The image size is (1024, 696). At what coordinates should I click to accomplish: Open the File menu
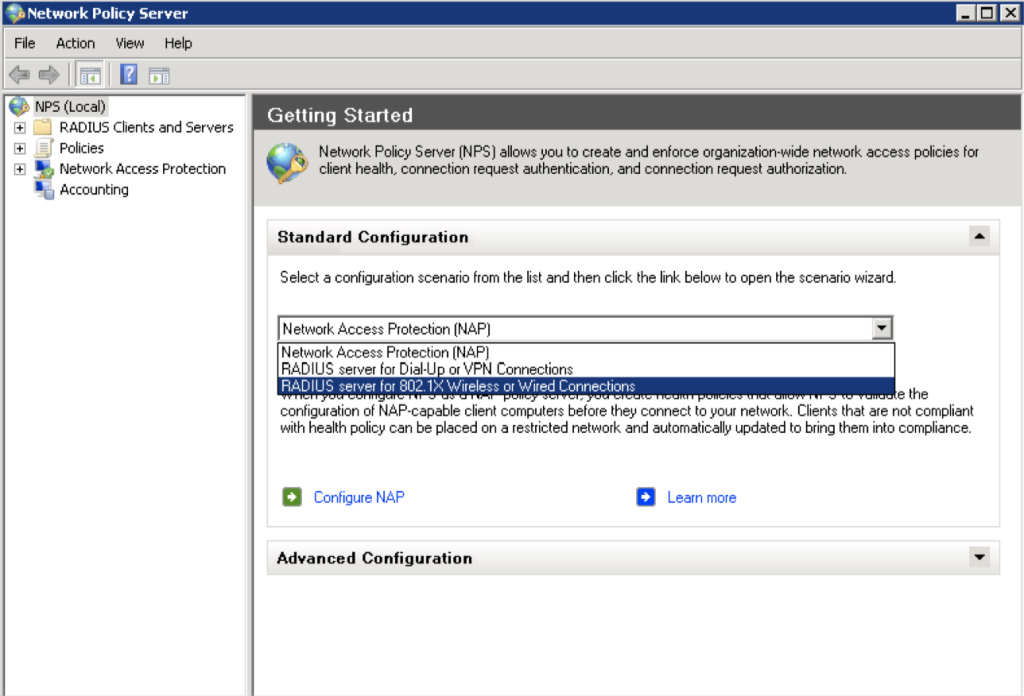point(25,43)
